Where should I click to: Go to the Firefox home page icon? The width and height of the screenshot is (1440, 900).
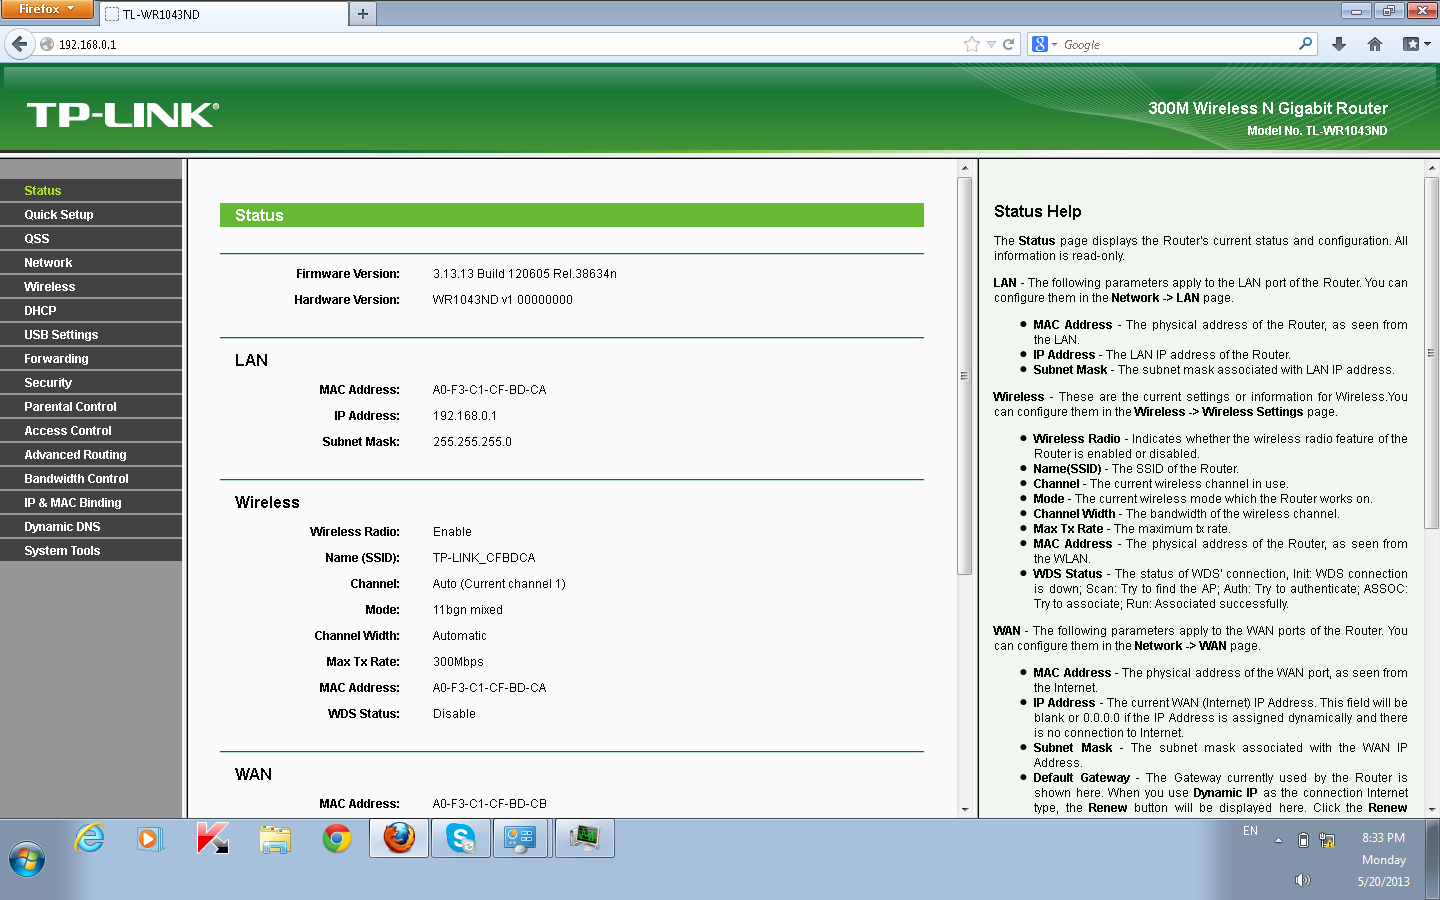point(1375,44)
